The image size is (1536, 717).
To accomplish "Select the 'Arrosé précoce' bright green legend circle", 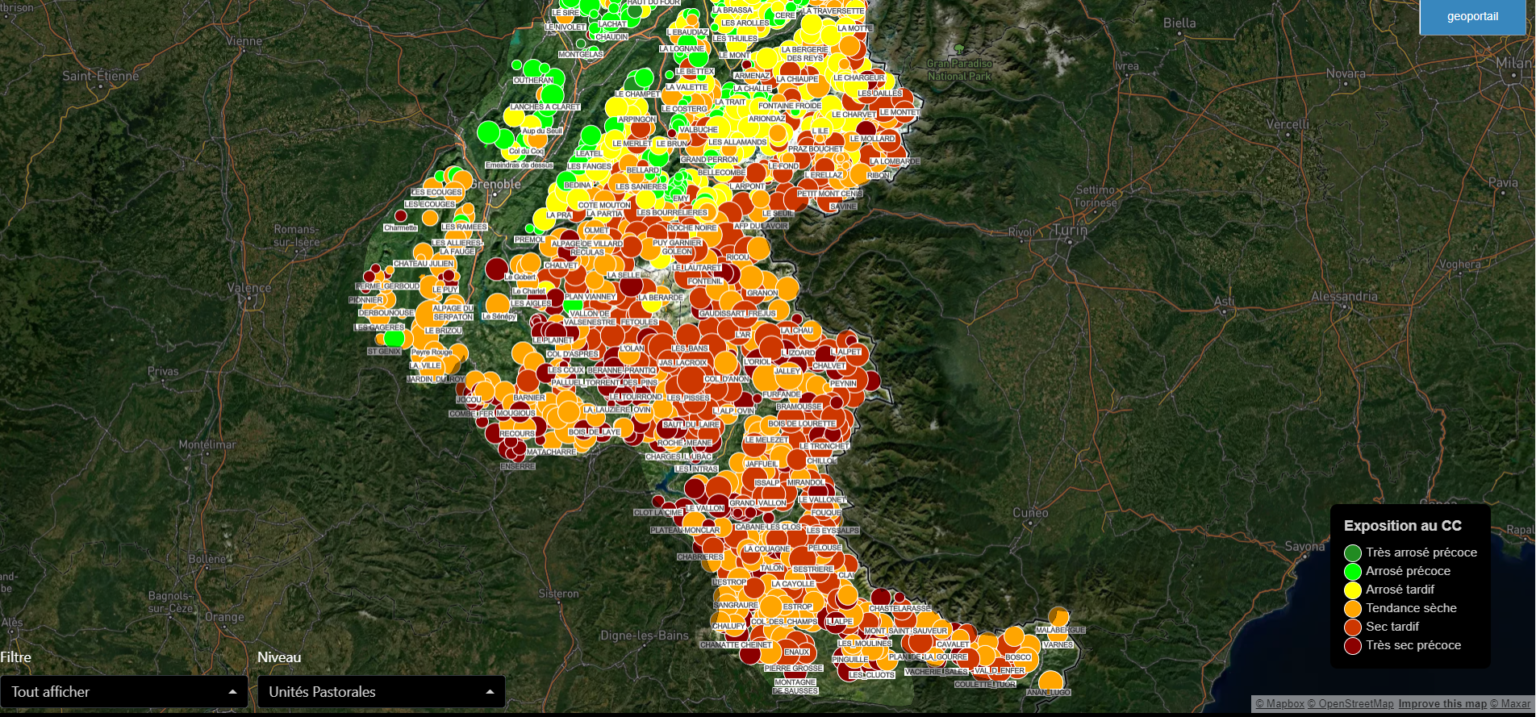I will 1353,572.
